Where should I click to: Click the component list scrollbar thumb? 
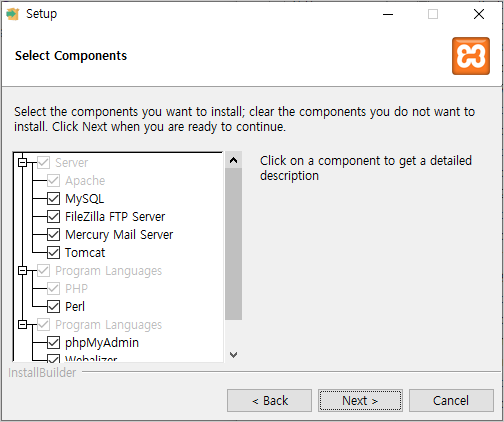pyautogui.click(x=233, y=244)
